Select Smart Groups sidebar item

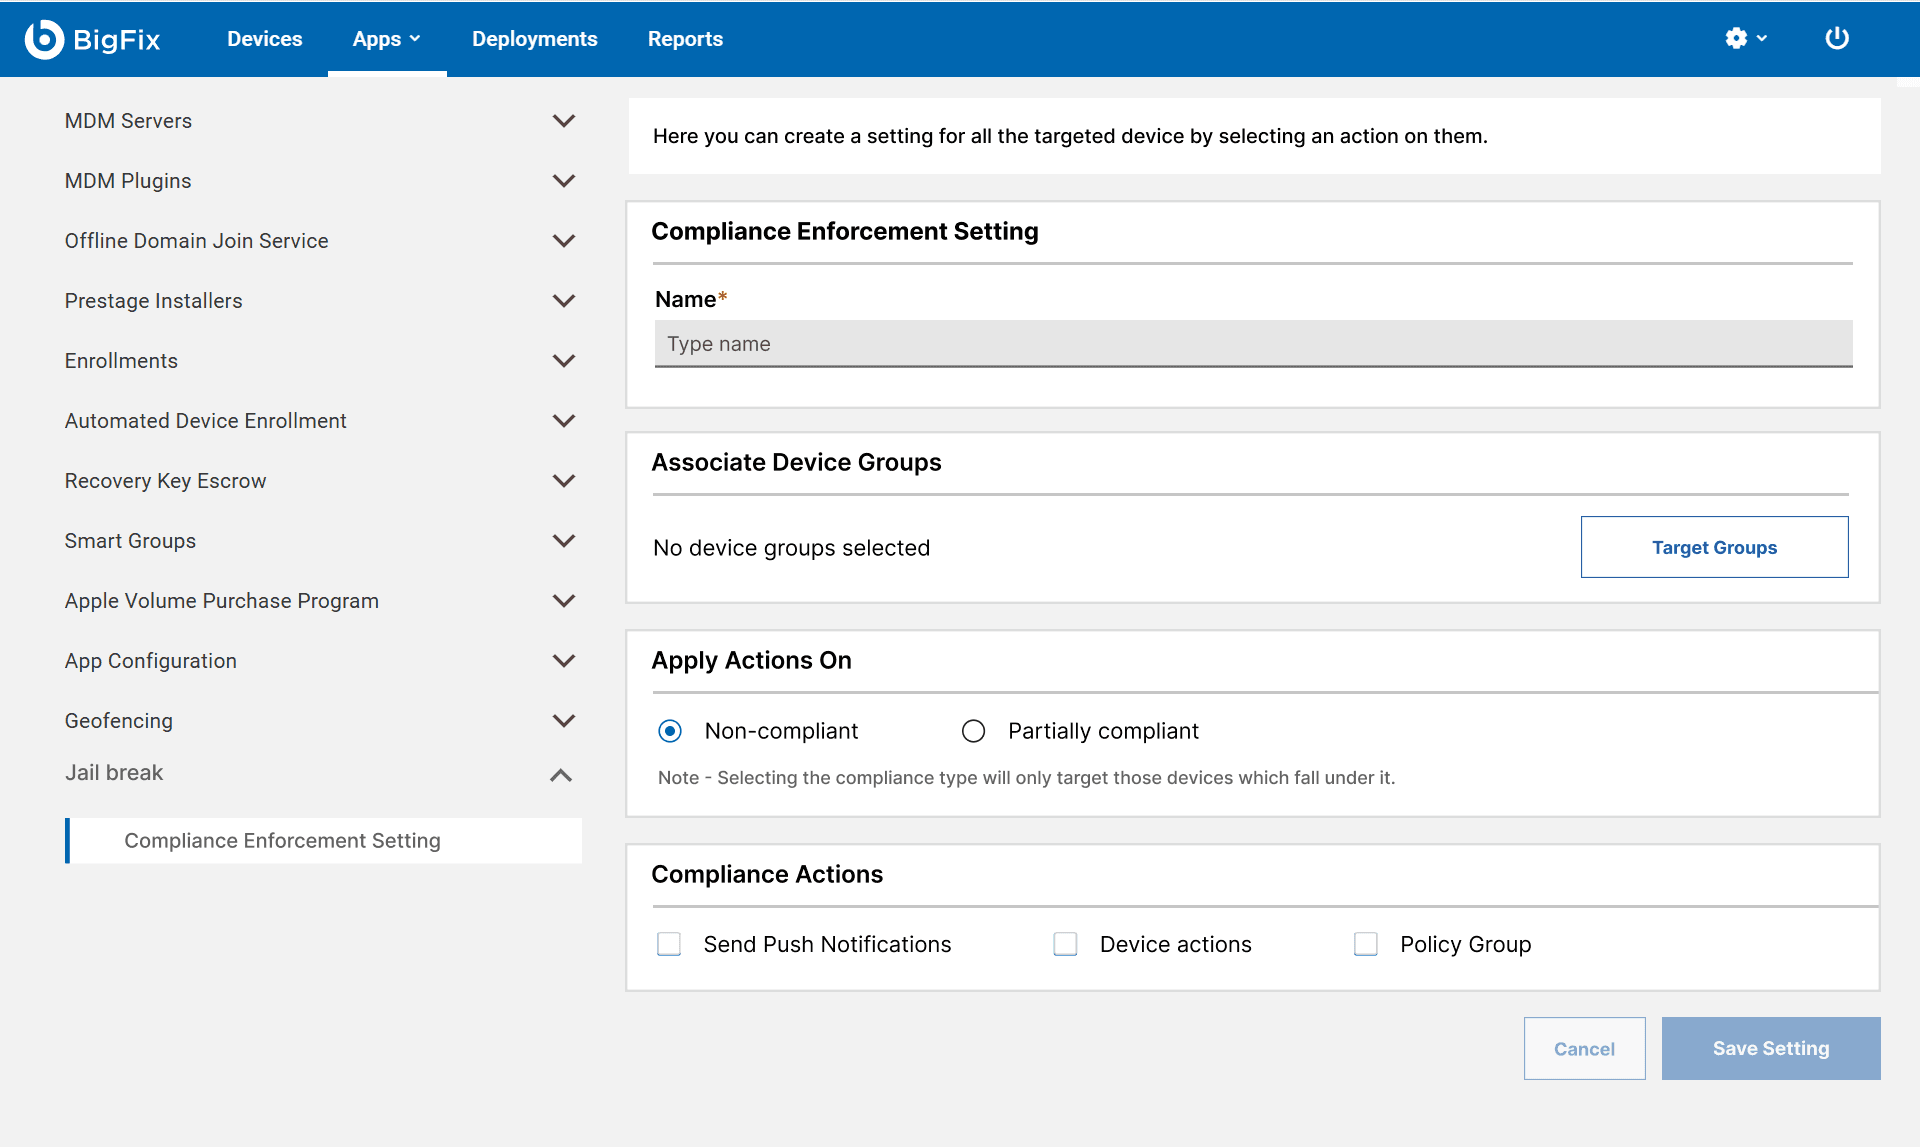(x=130, y=541)
